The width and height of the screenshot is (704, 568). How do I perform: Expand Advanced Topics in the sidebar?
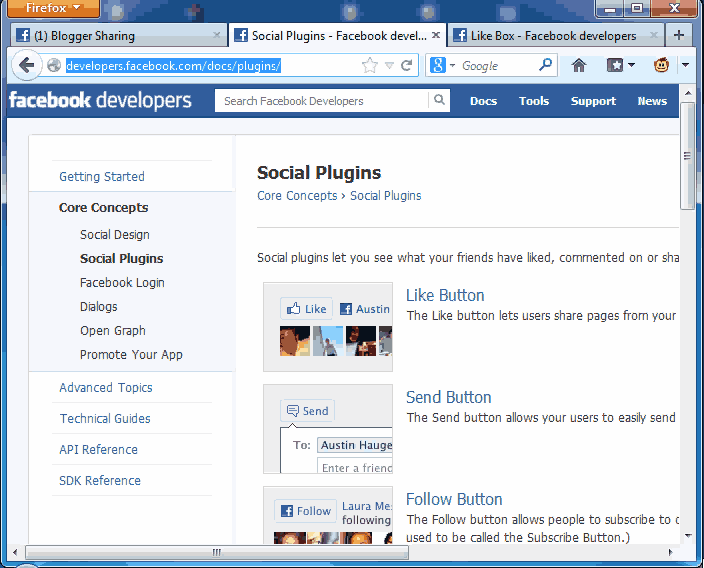[106, 387]
